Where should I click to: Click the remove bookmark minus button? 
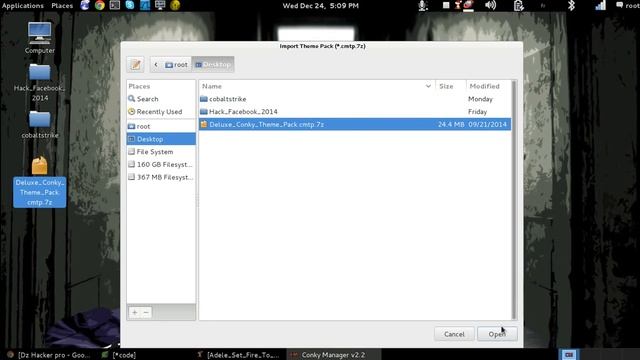[x=146, y=313]
